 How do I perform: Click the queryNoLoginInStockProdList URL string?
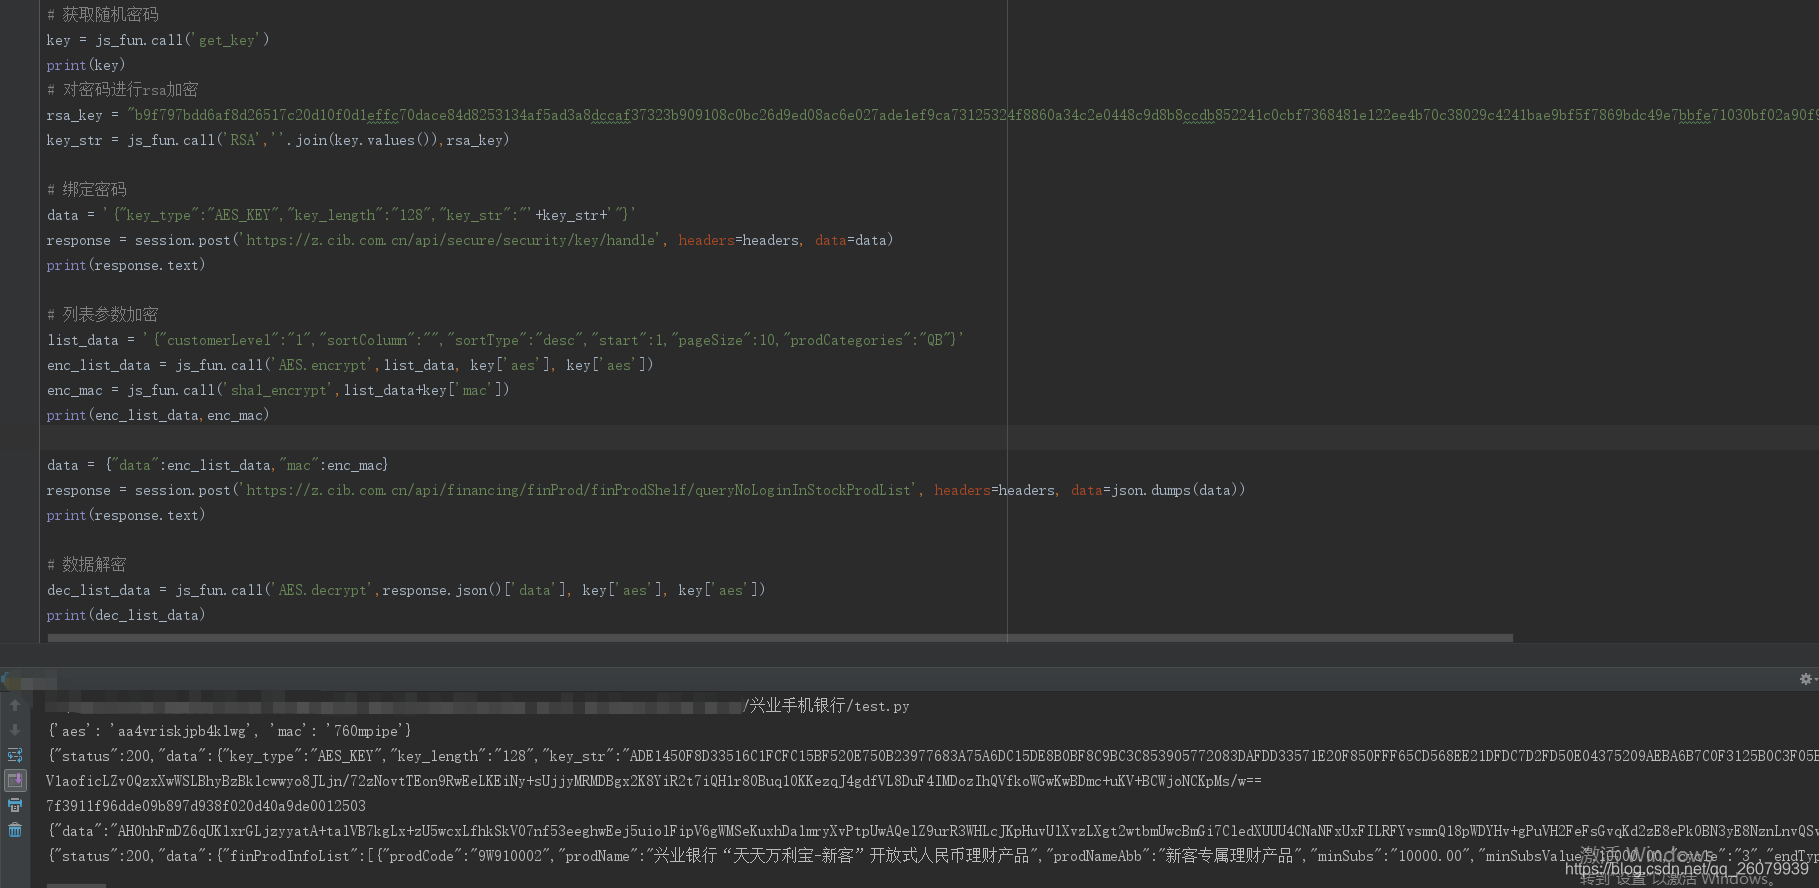[x=579, y=490]
